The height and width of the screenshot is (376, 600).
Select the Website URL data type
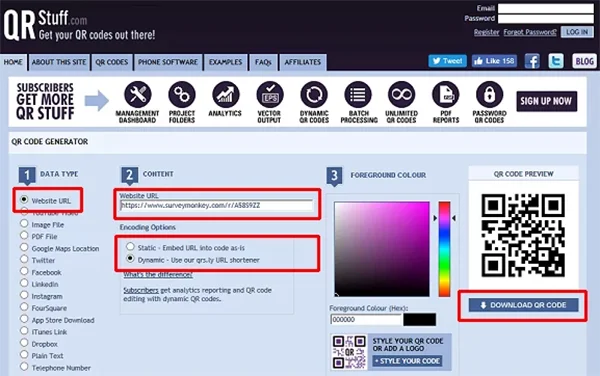coord(24,200)
